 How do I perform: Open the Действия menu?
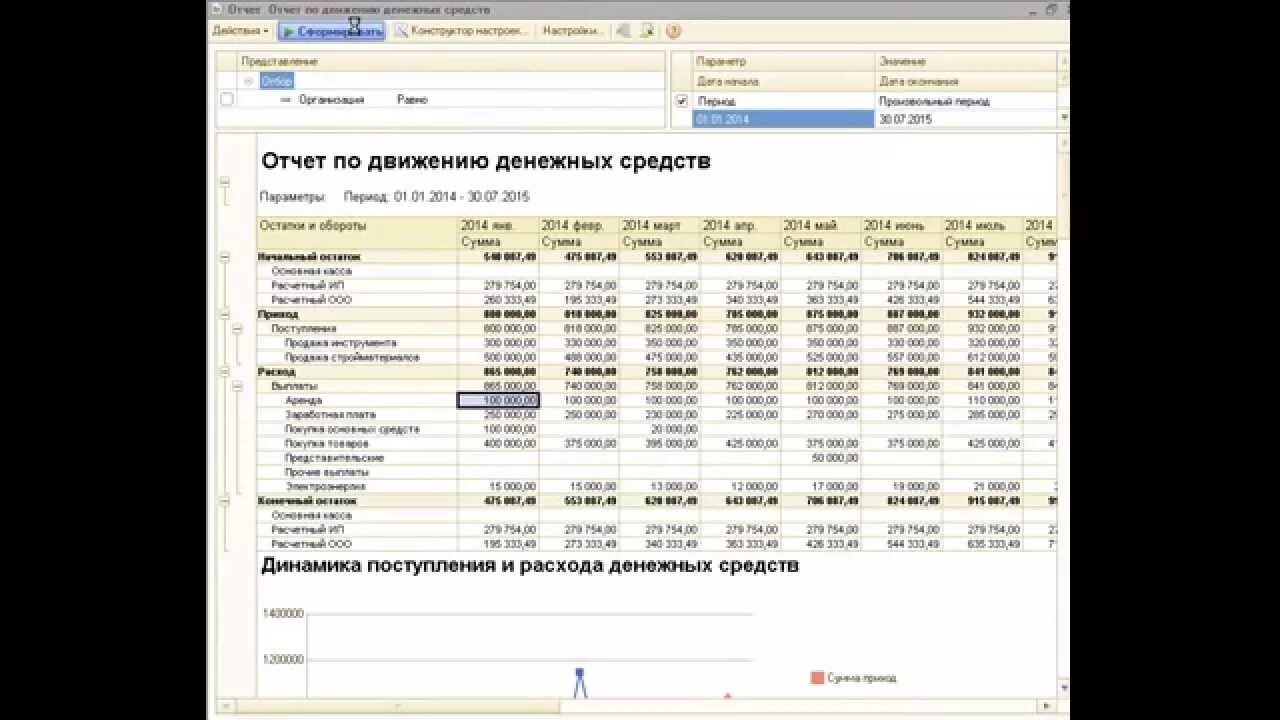coord(240,31)
